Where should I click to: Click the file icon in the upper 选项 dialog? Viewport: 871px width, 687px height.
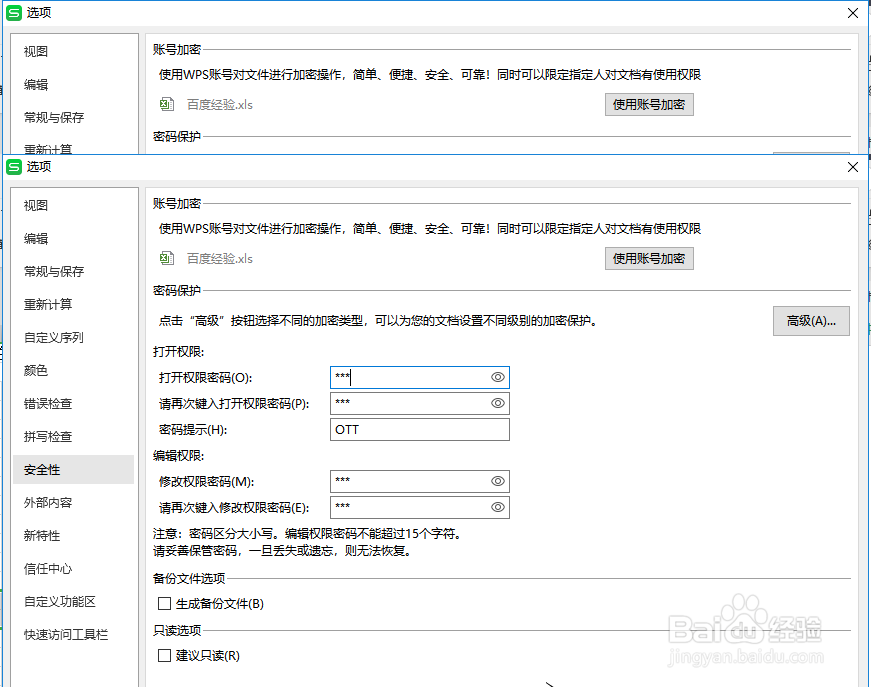point(166,104)
